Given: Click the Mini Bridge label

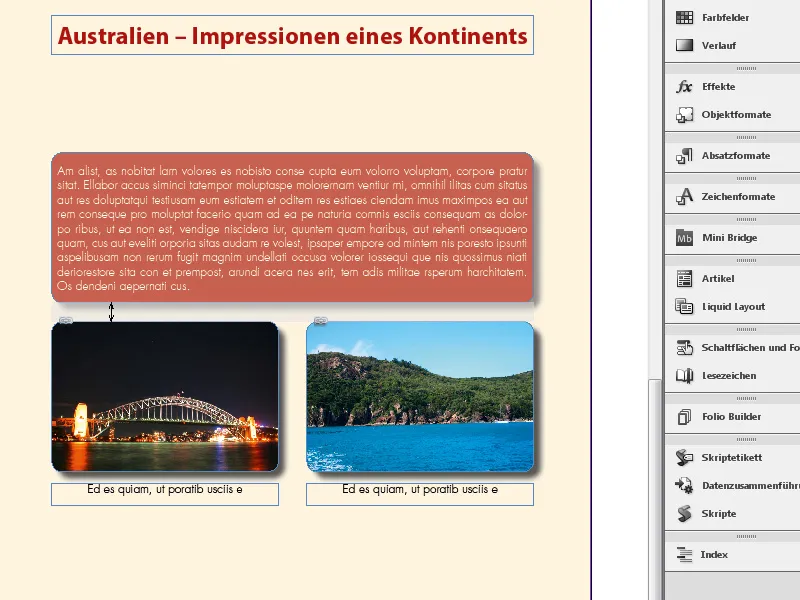Looking at the screenshot, I should point(729,238).
